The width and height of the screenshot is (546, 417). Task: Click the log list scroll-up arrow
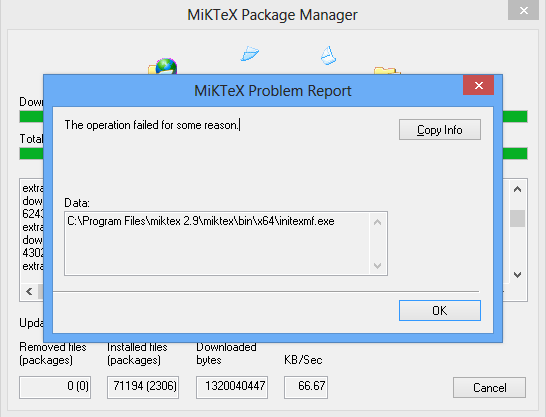(x=517, y=189)
